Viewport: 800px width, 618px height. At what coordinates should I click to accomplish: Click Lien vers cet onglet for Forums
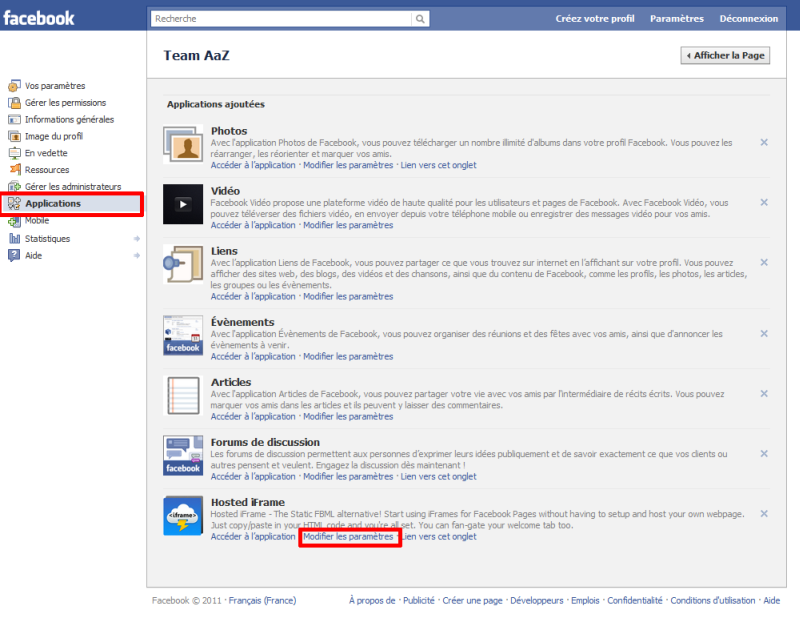[438, 476]
